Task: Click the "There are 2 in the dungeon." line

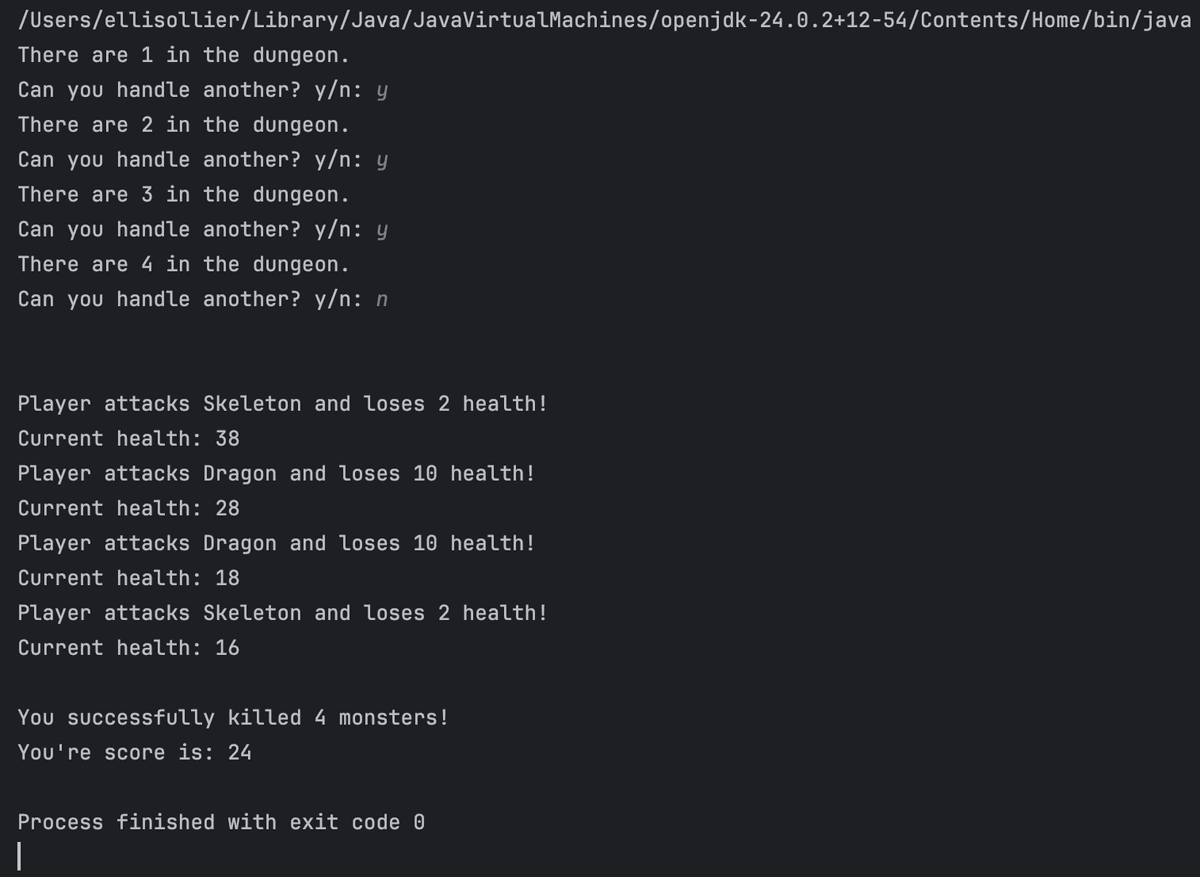Action: [x=184, y=125]
